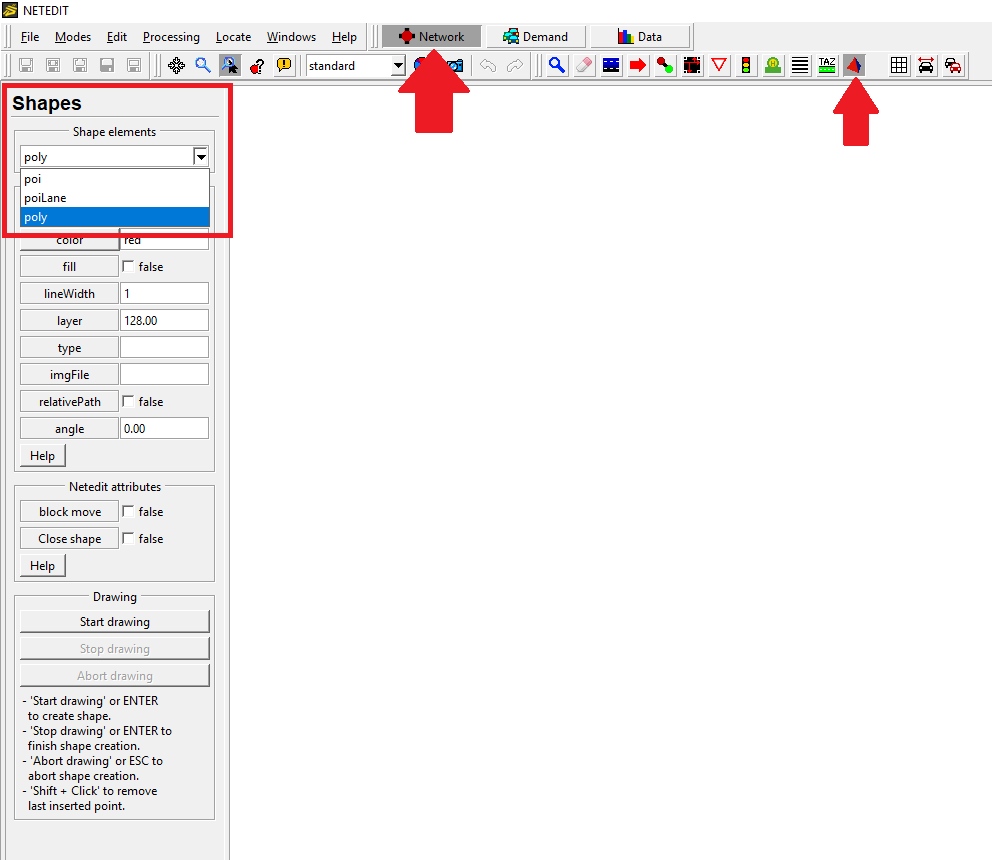
Task: Click the polygon shape mode icon
Action: point(854,65)
